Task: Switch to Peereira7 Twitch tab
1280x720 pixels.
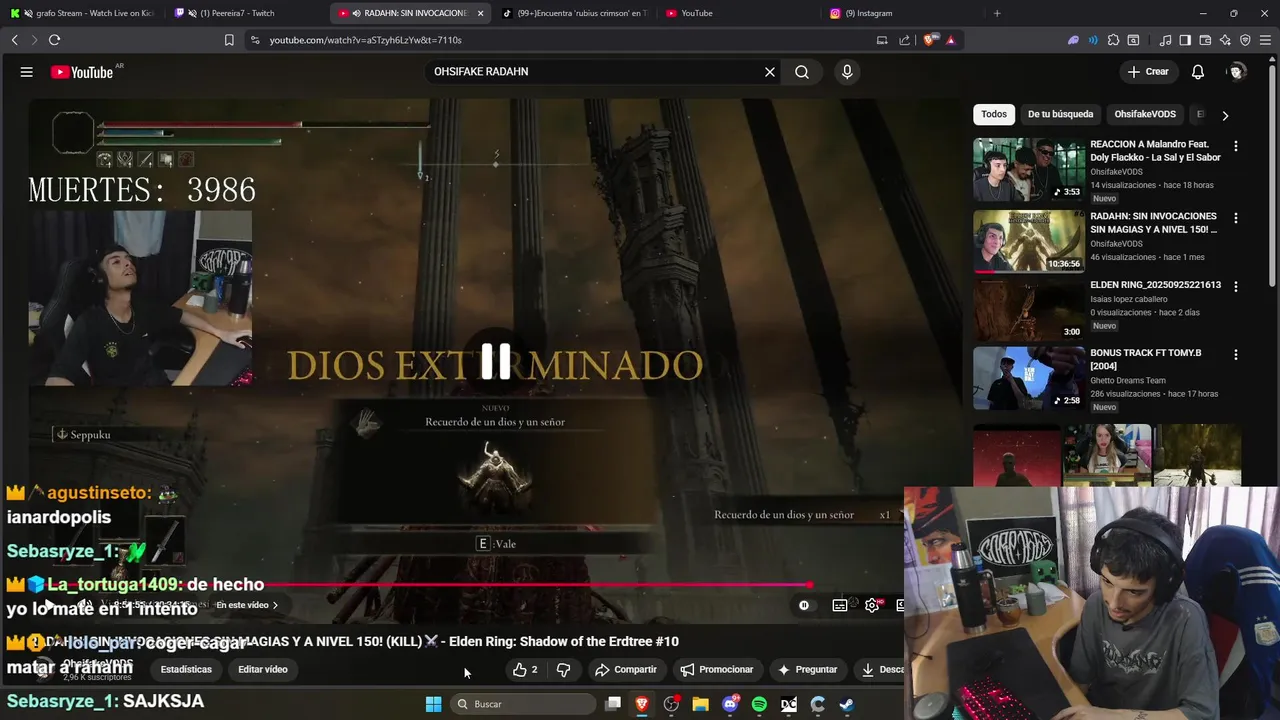Action: click(246, 13)
